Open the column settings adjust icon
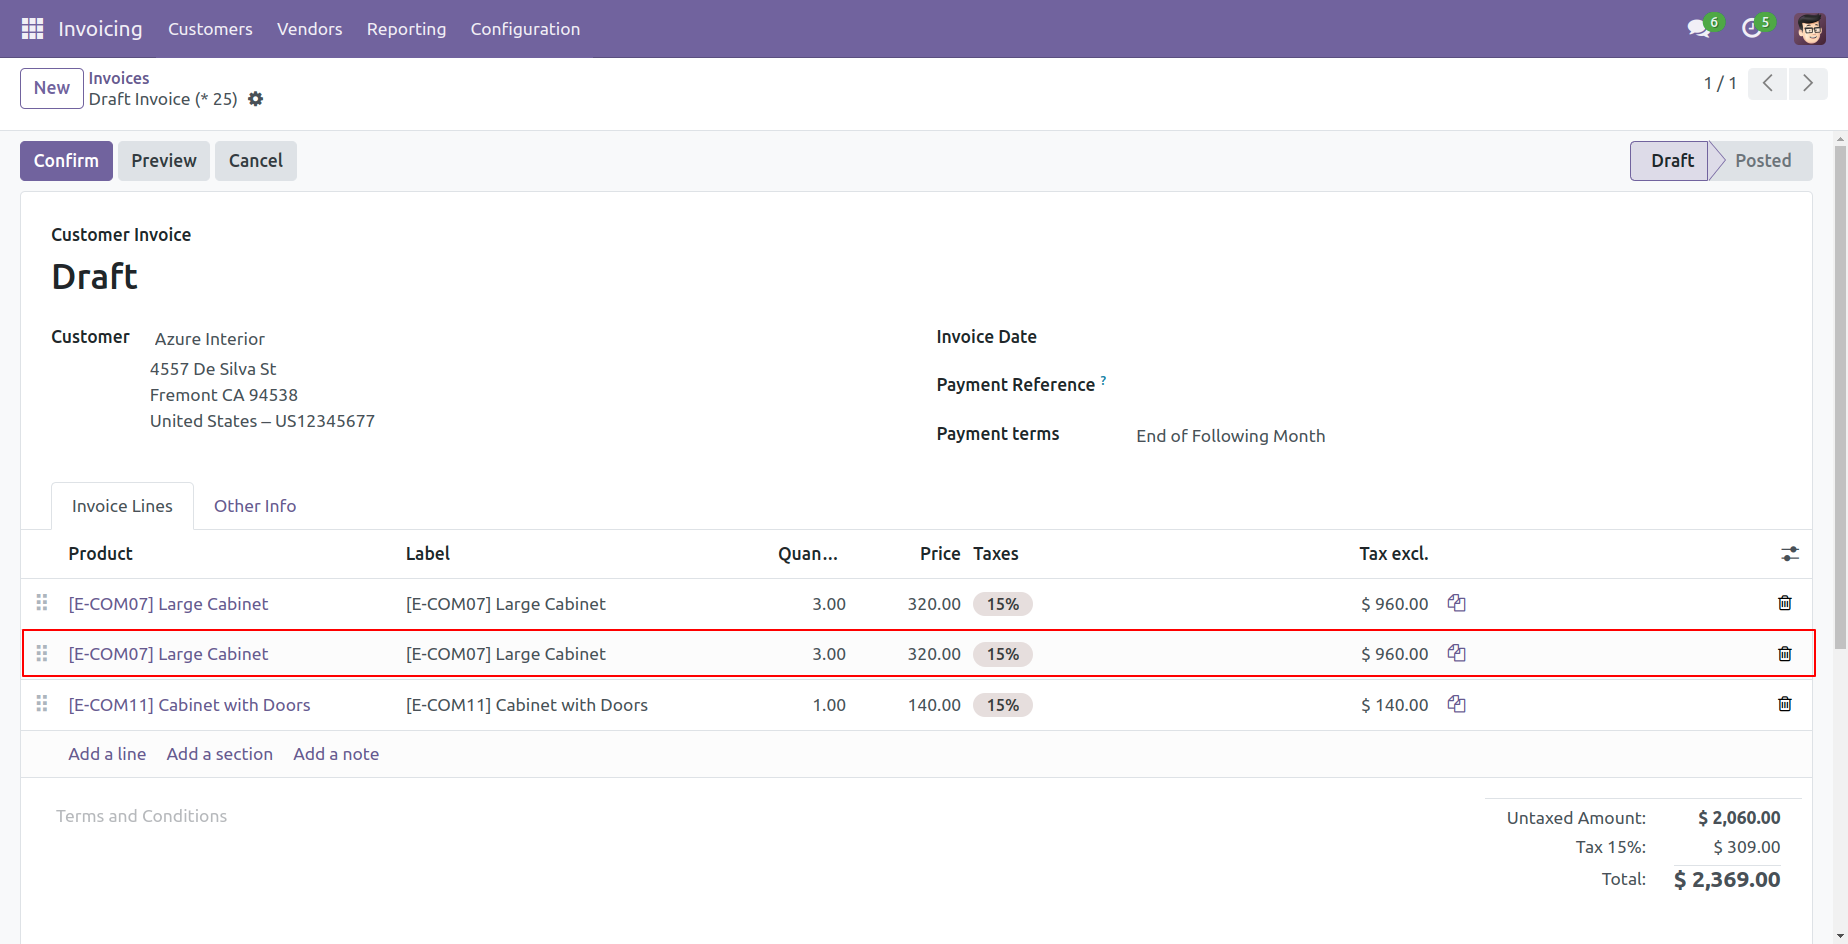 click(1790, 554)
